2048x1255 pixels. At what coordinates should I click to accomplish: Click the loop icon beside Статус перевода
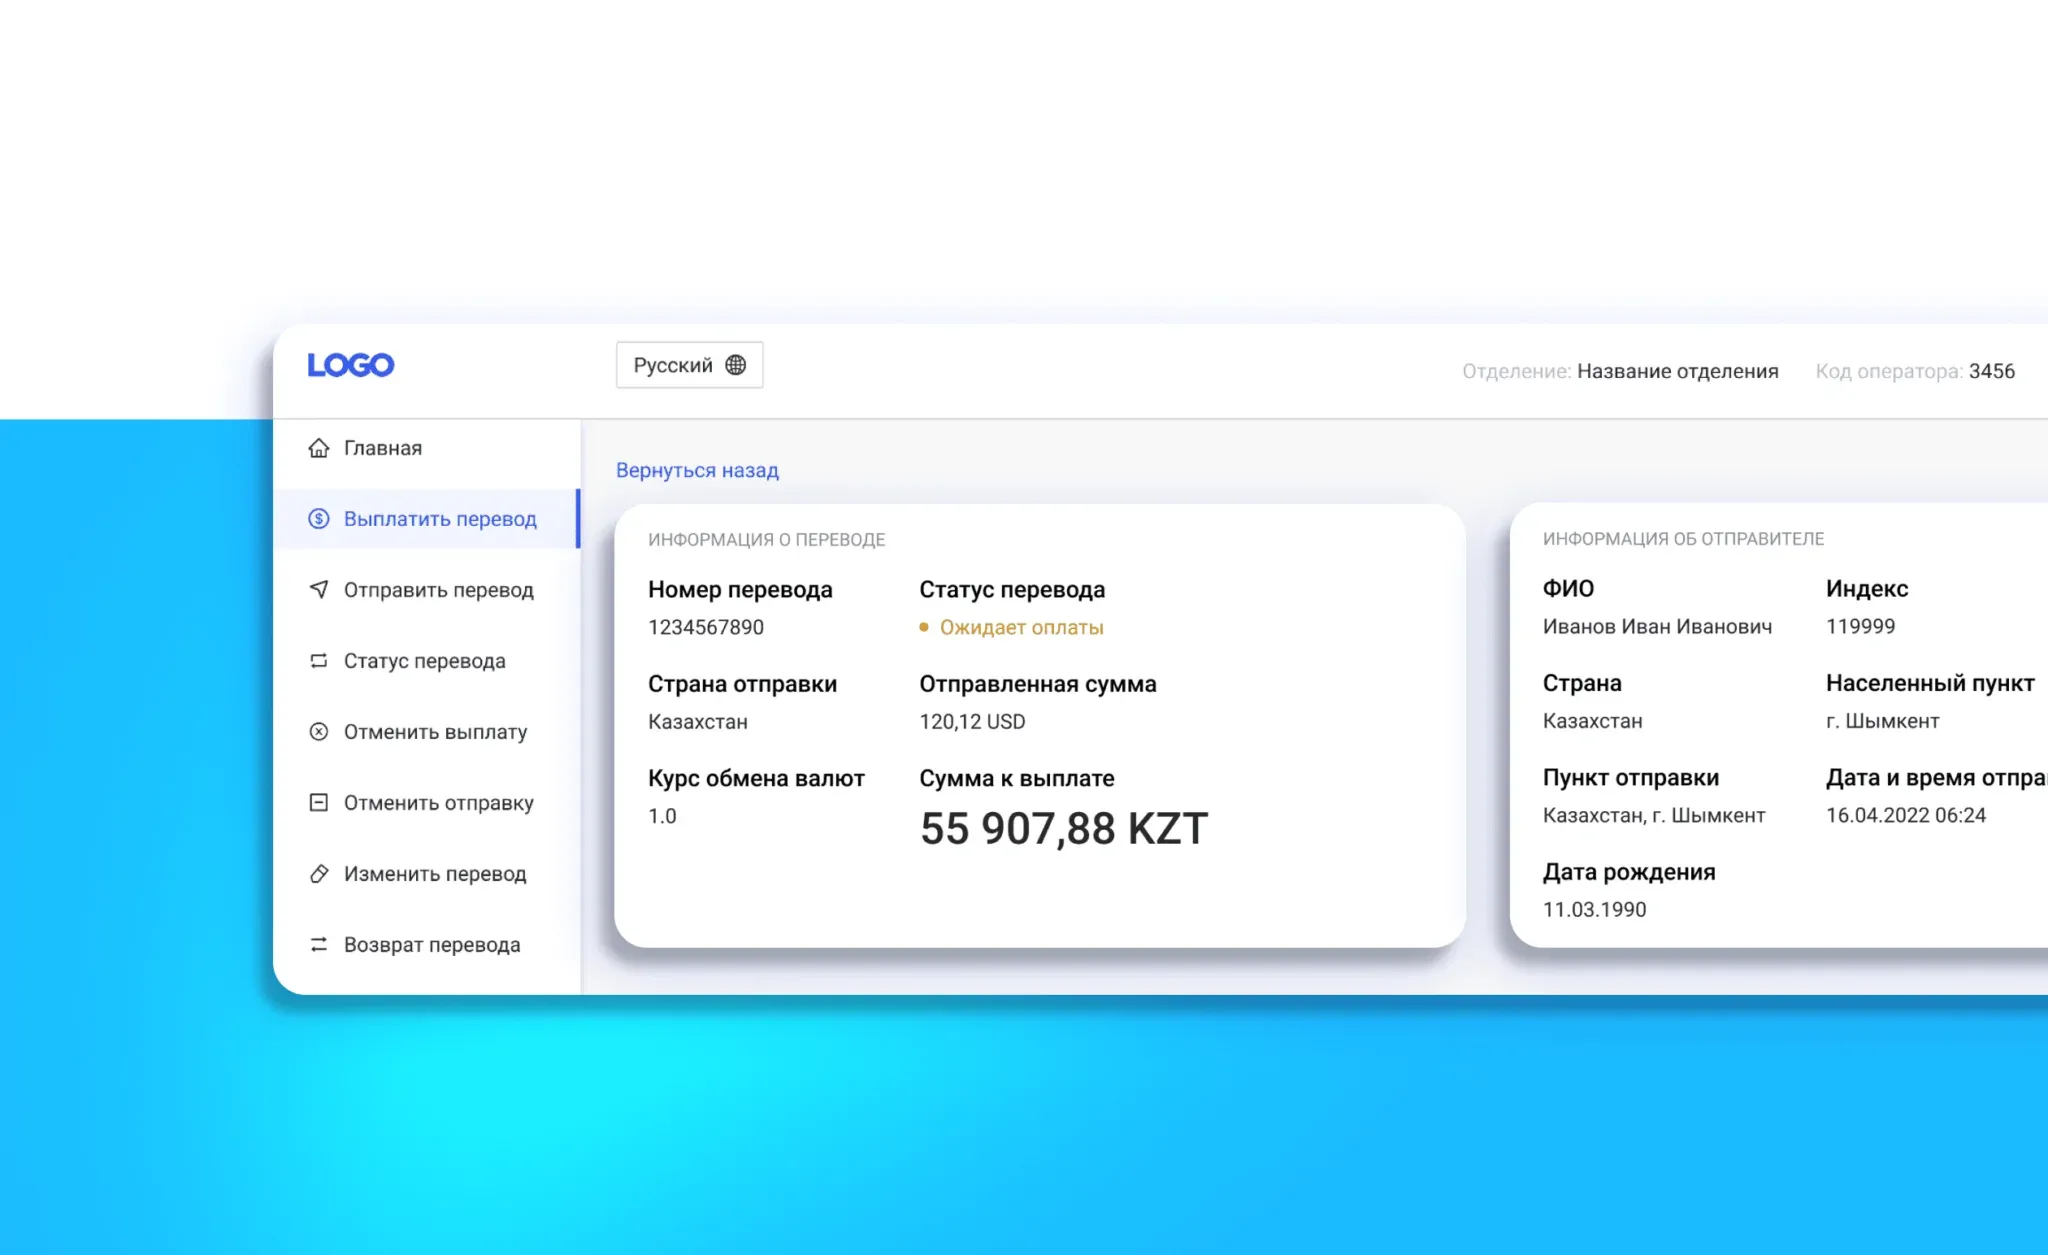pyautogui.click(x=318, y=661)
